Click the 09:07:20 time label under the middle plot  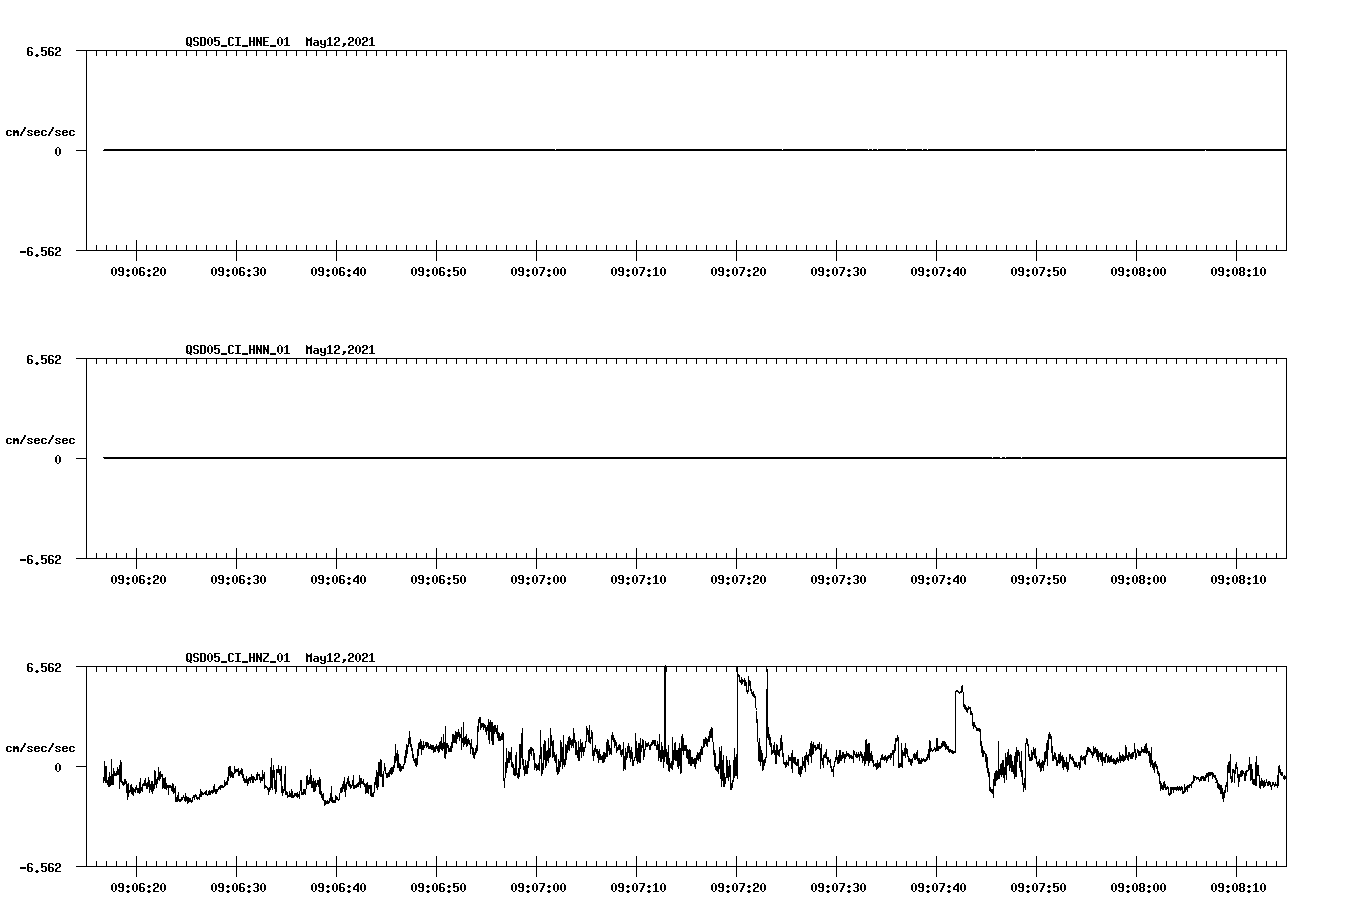(738, 578)
